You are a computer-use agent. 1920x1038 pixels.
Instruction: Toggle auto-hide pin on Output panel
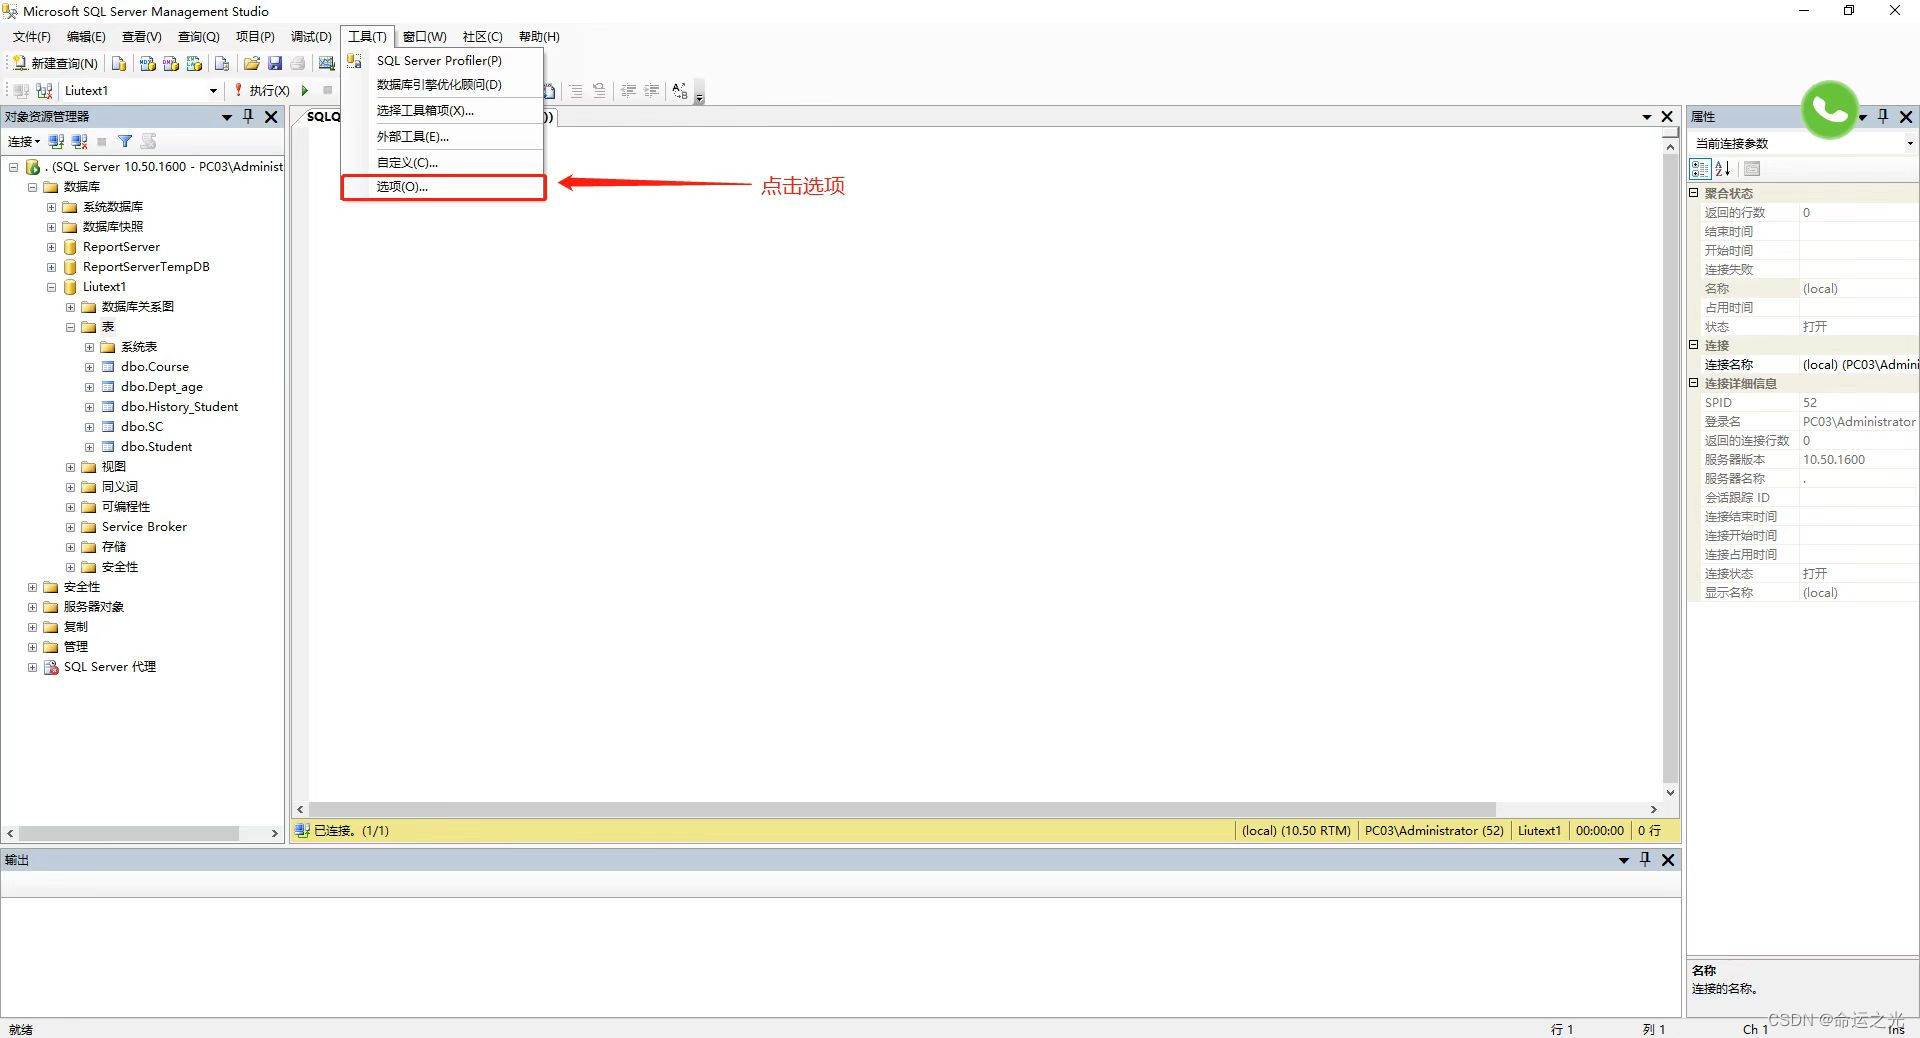tap(1645, 859)
